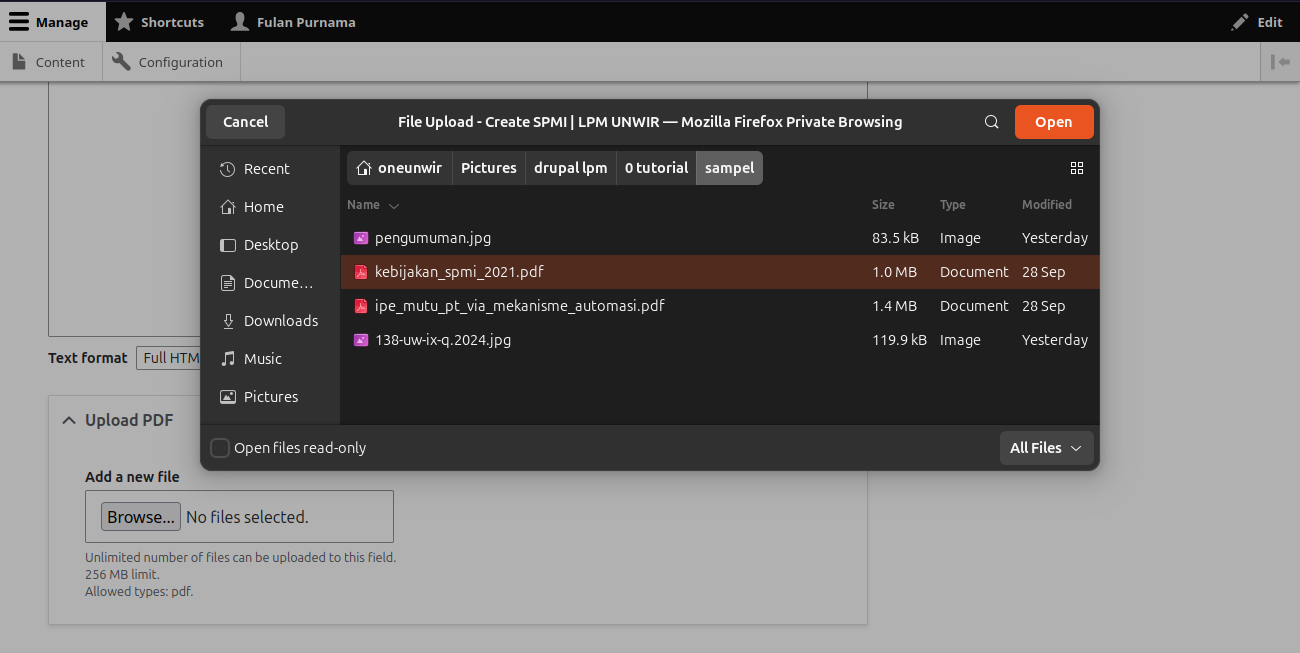Go to the drupal lpm breadcrumb folder

(571, 168)
